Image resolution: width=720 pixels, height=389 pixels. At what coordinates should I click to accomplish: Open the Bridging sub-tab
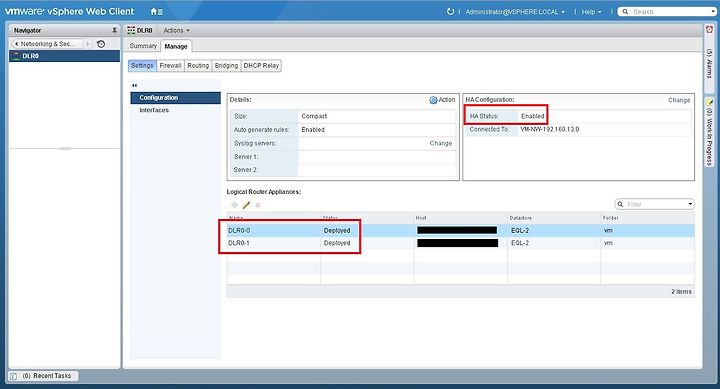pos(226,66)
